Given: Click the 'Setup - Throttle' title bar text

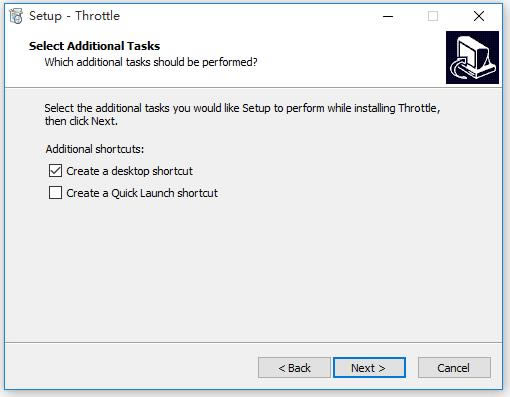Looking at the screenshot, I should click(74, 16).
